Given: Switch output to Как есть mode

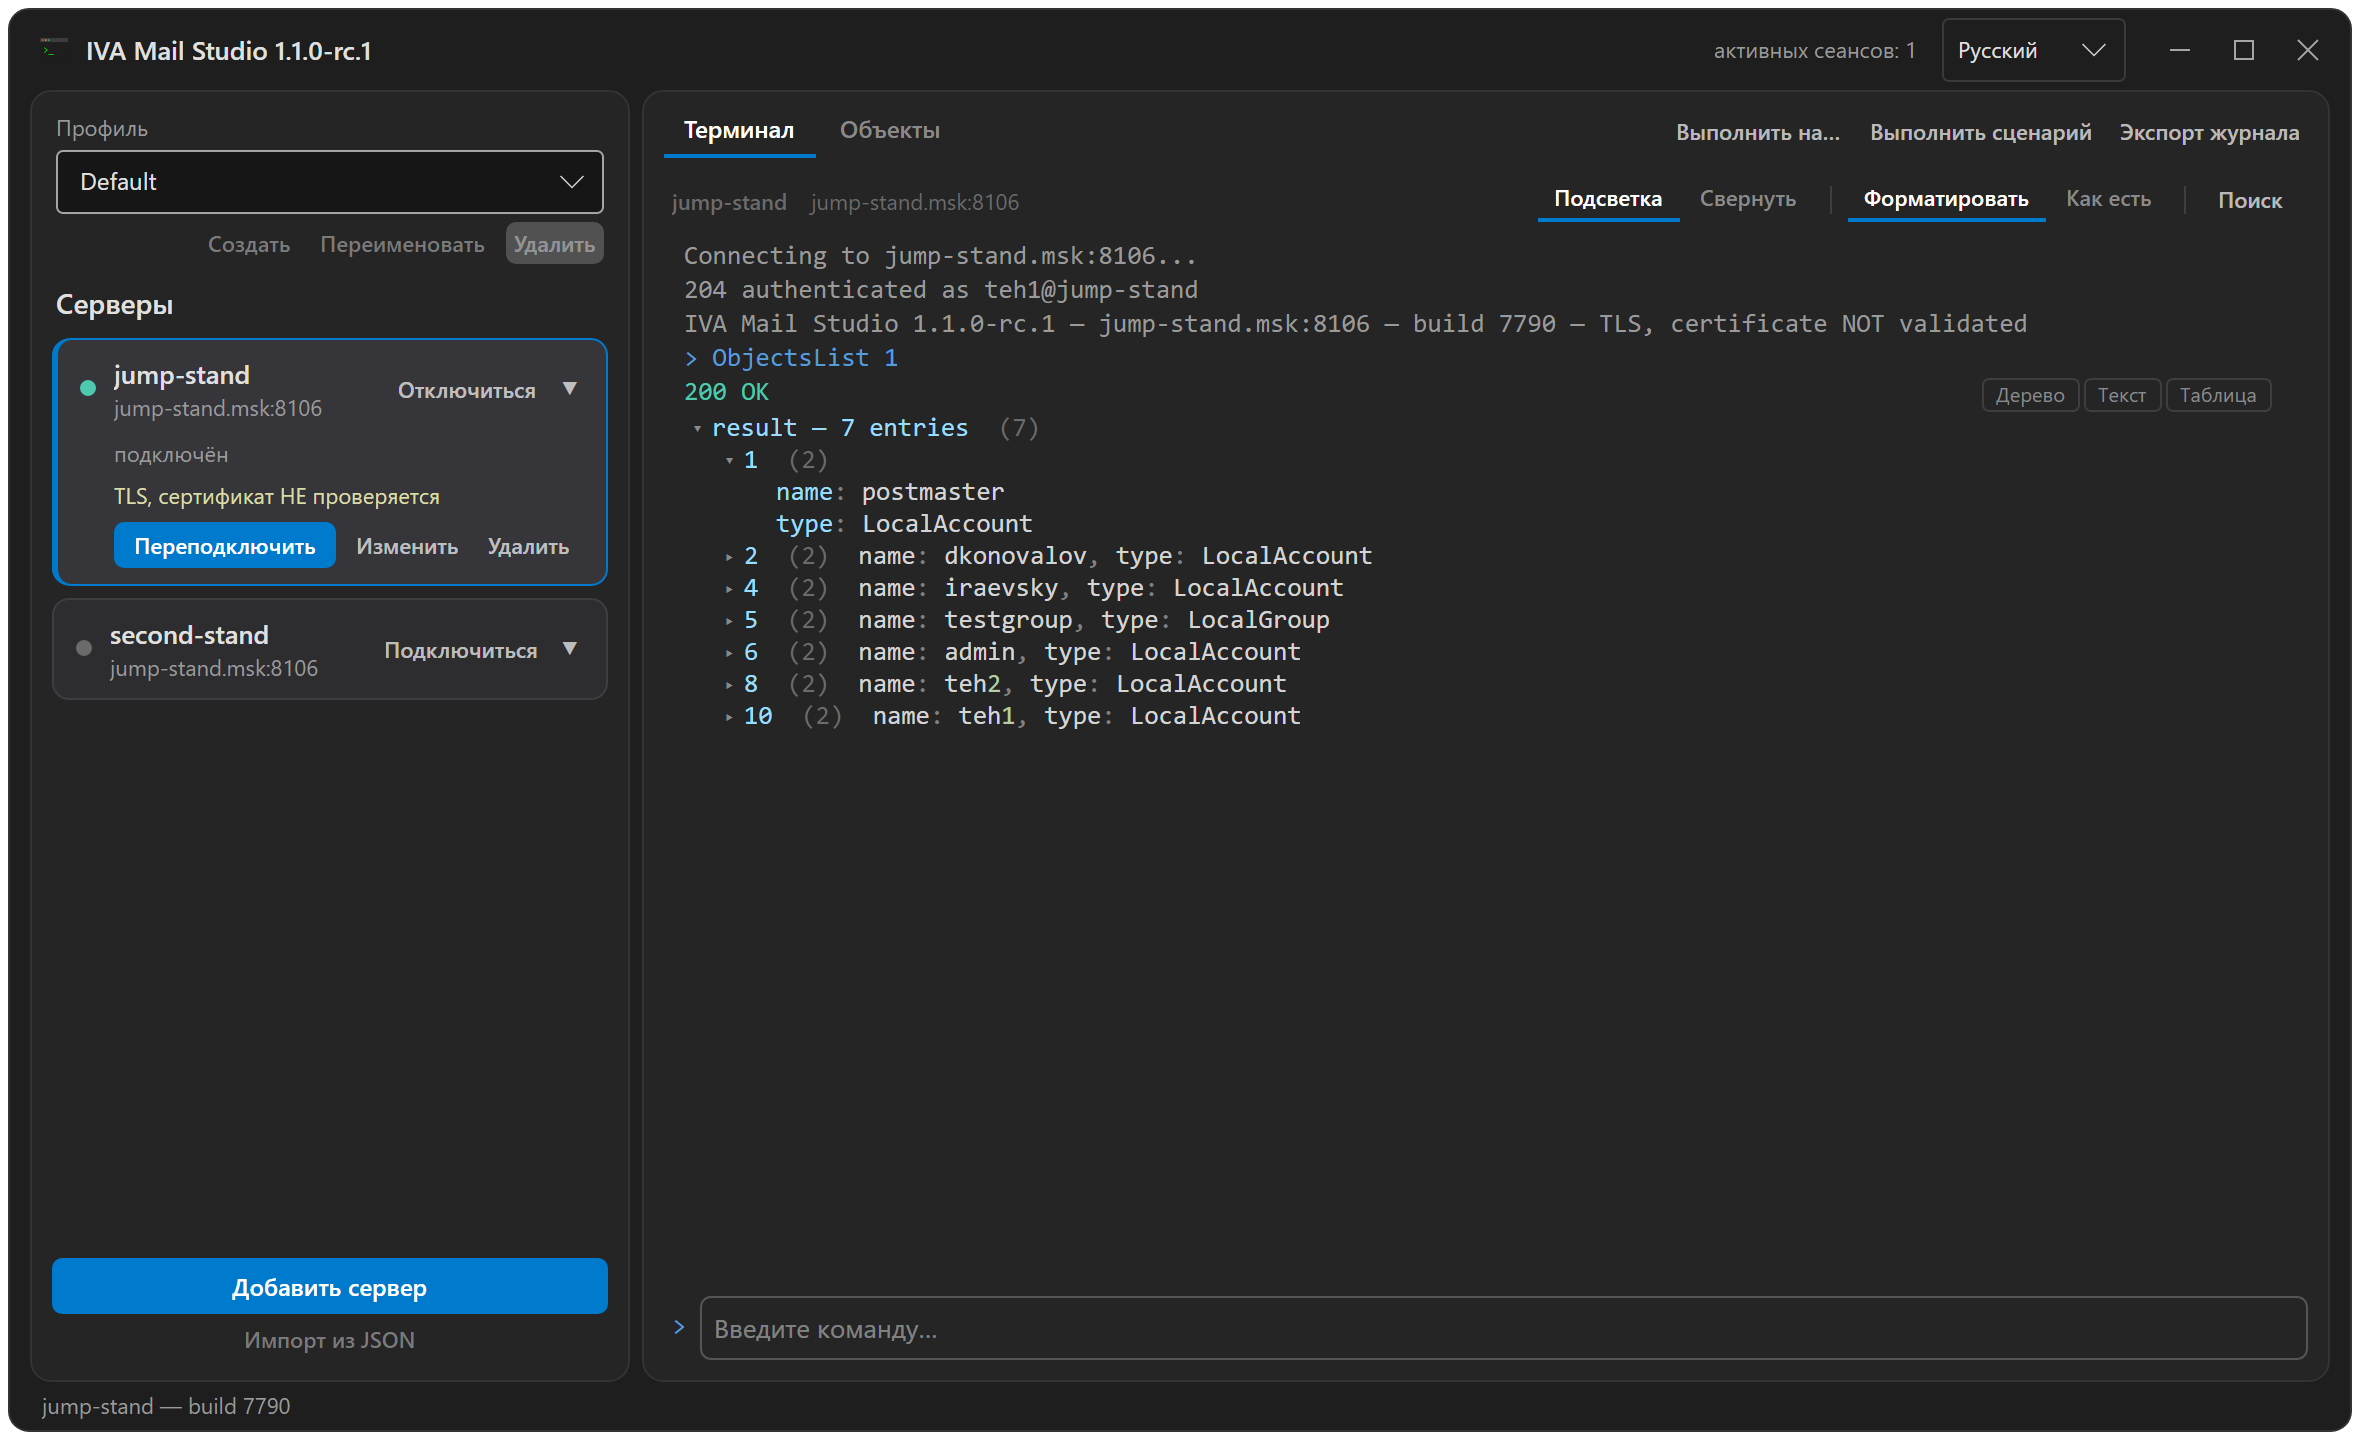Looking at the screenshot, I should [2108, 199].
